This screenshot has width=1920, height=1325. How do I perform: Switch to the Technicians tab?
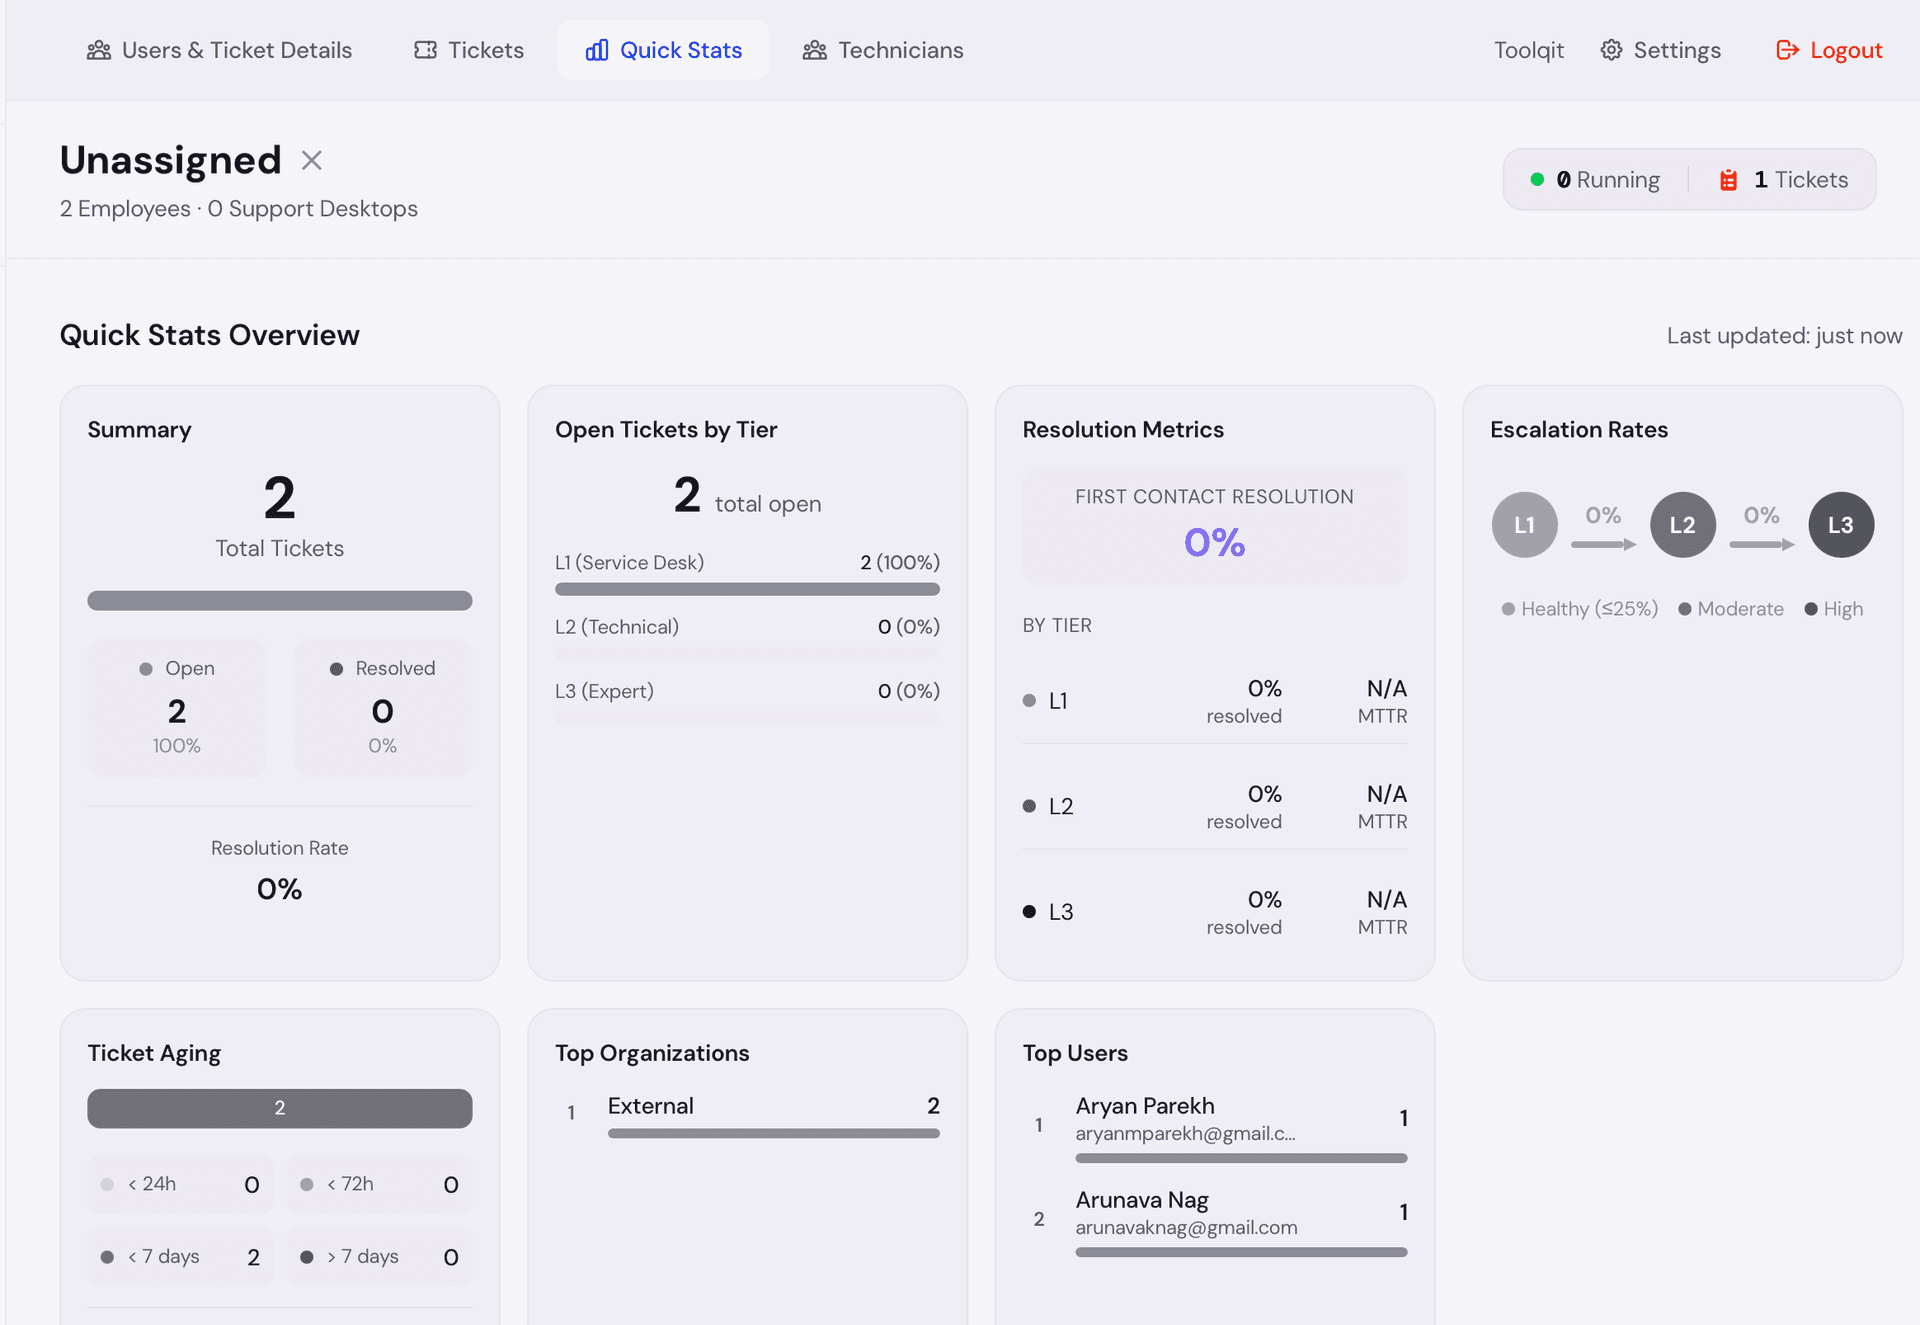click(882, 49)
